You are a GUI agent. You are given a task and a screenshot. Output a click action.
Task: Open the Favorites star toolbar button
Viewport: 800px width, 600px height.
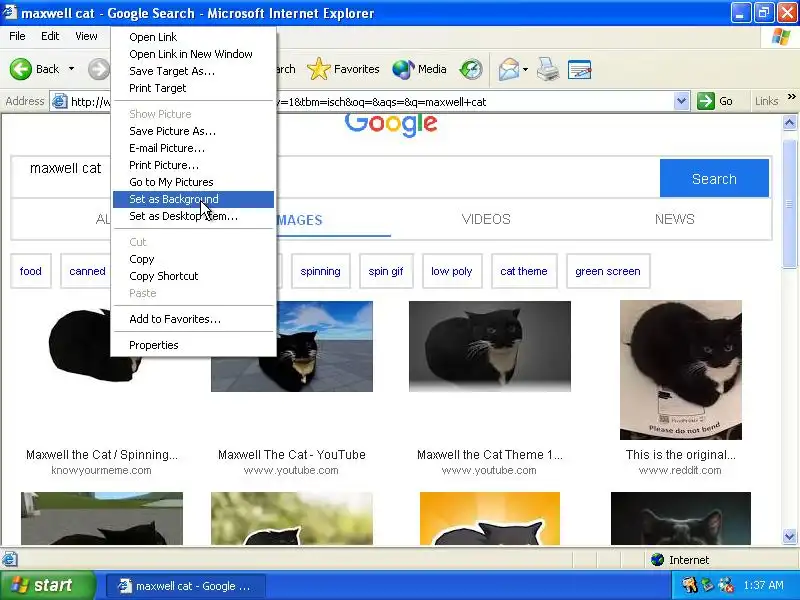coord(343,69)
